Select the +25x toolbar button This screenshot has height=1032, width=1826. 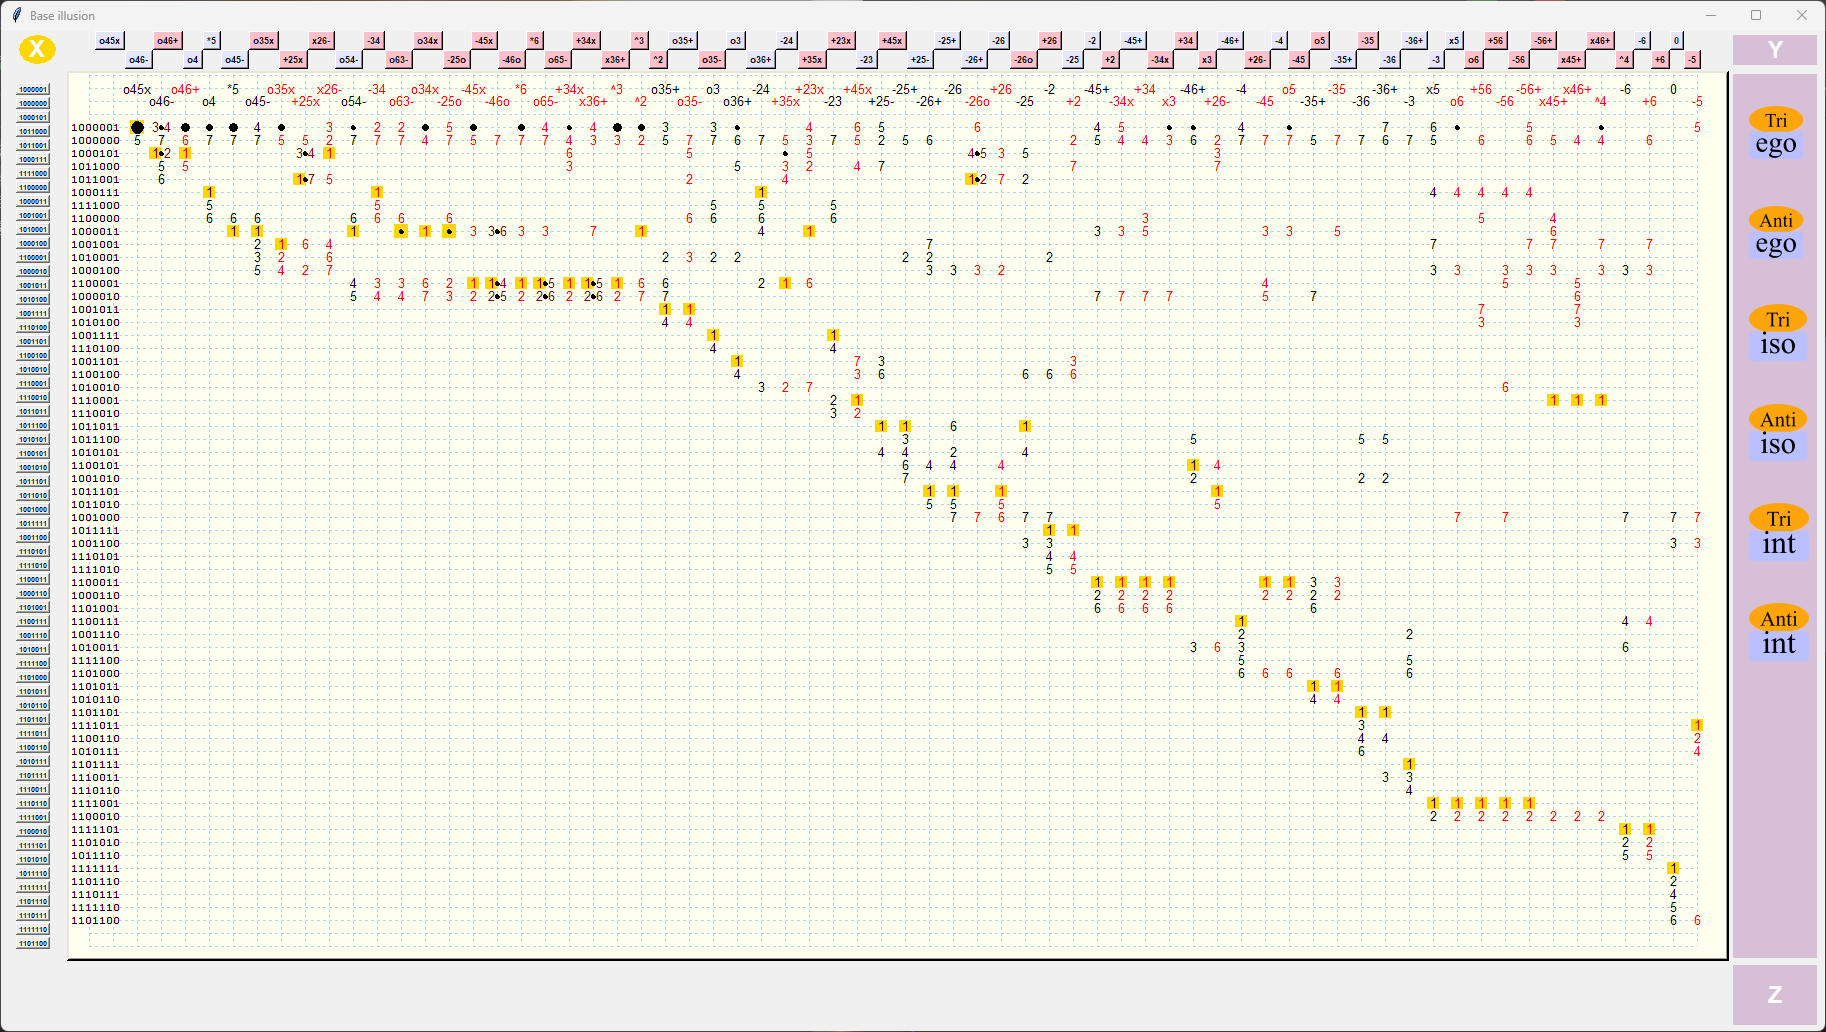293,59
